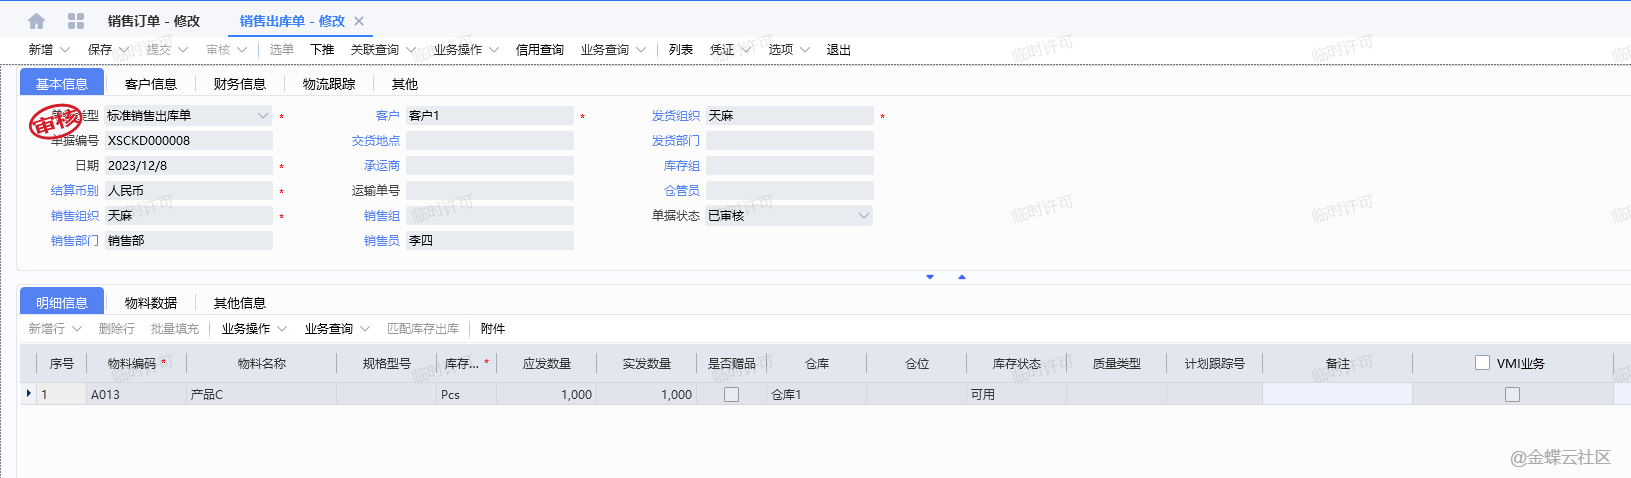
Task: Click the 客户 field link label
Action: 387,116
